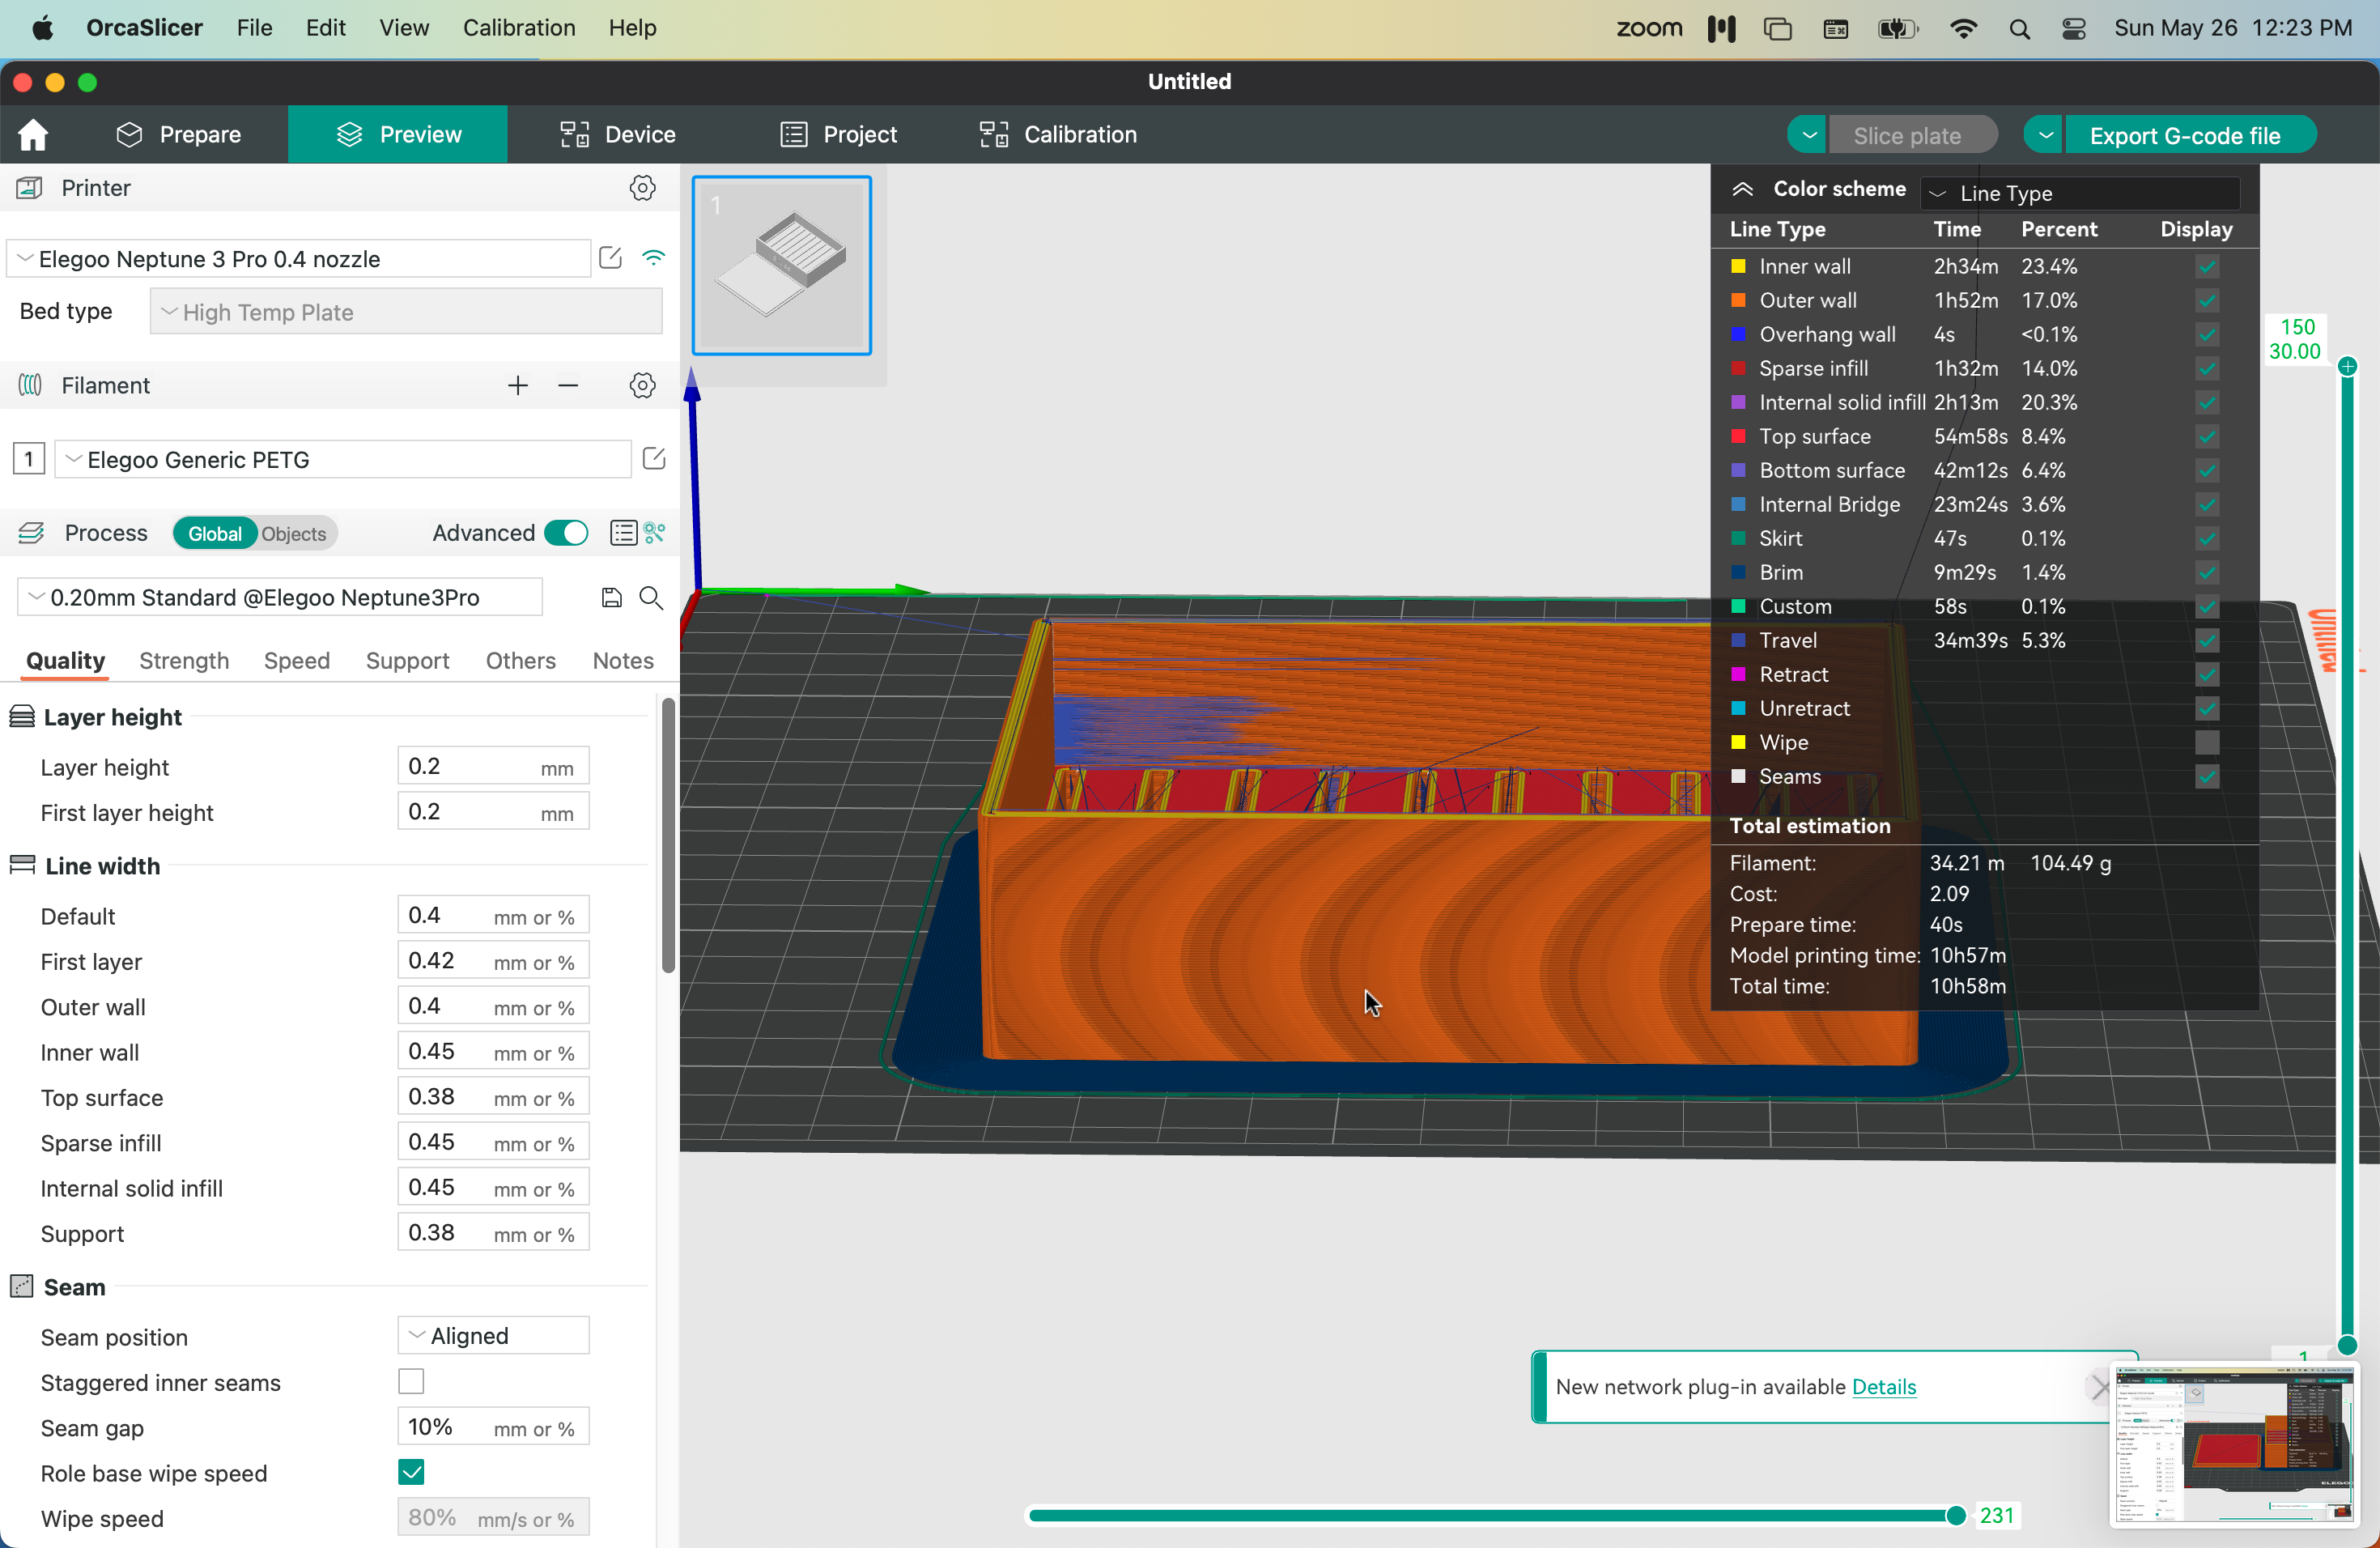Image resolution: width=2380 pixels, height=1548 pixels.
Task: Toggle the Advanced mode switch
Action: [566, 533]
